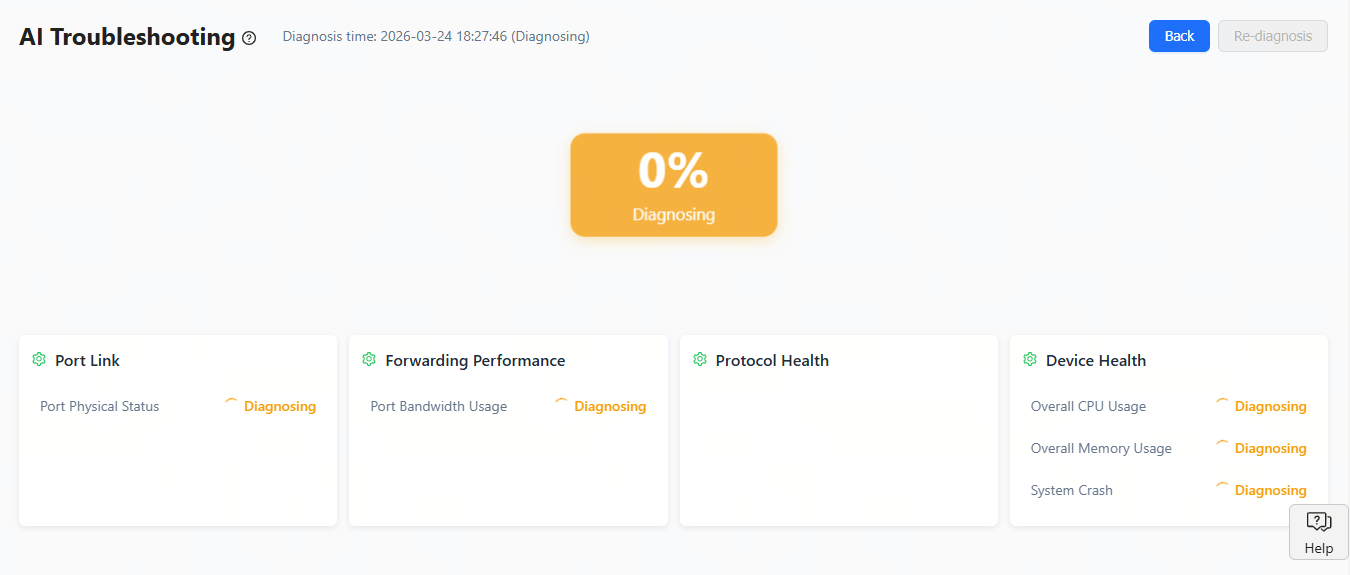The height and width of the screenshot is (575, 1350).
Task: Click the Diagnosing status for Port Bandwidth Usage
Action: tap(610, 406)
